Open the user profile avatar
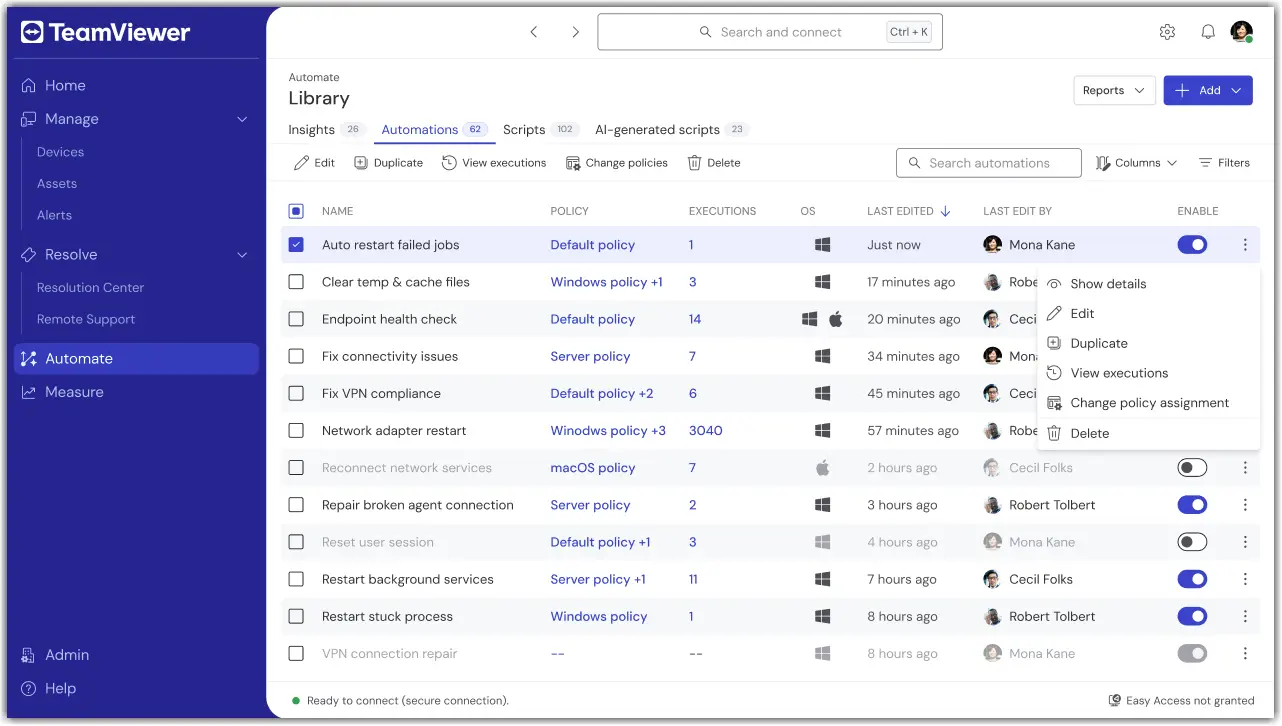 pos(1241,32)
